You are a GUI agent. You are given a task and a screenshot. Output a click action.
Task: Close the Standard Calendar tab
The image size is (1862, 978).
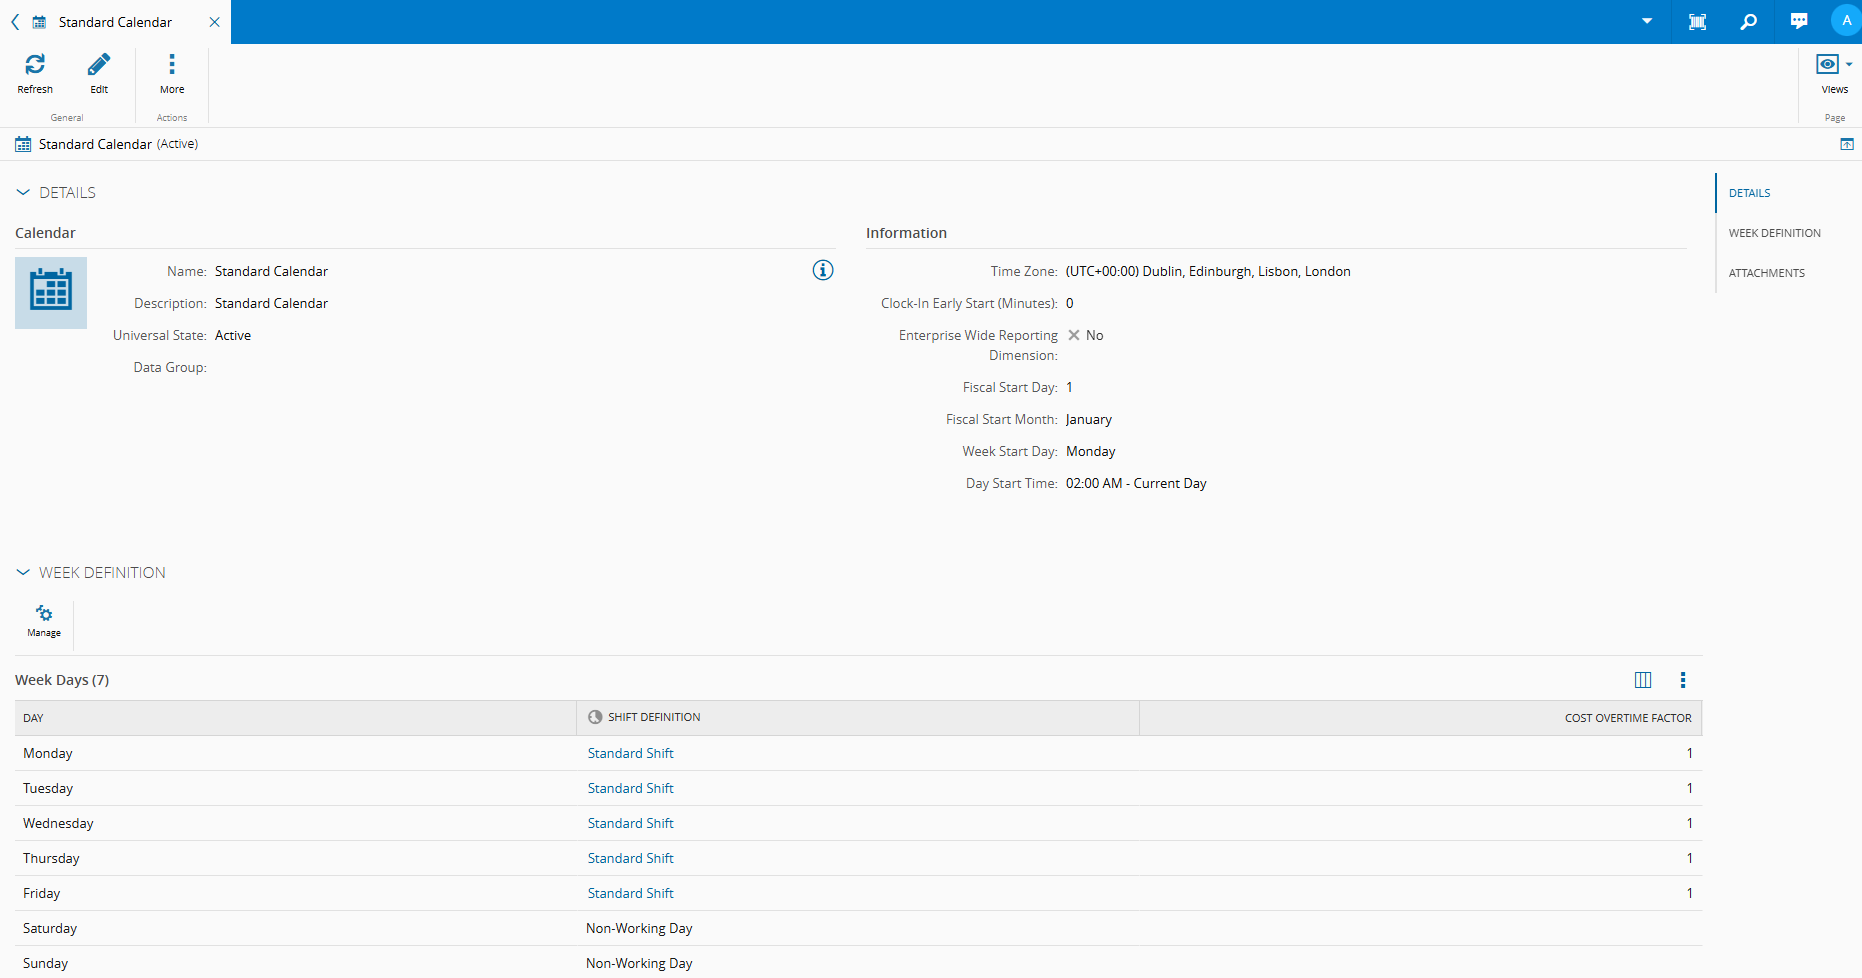point(214,22)
